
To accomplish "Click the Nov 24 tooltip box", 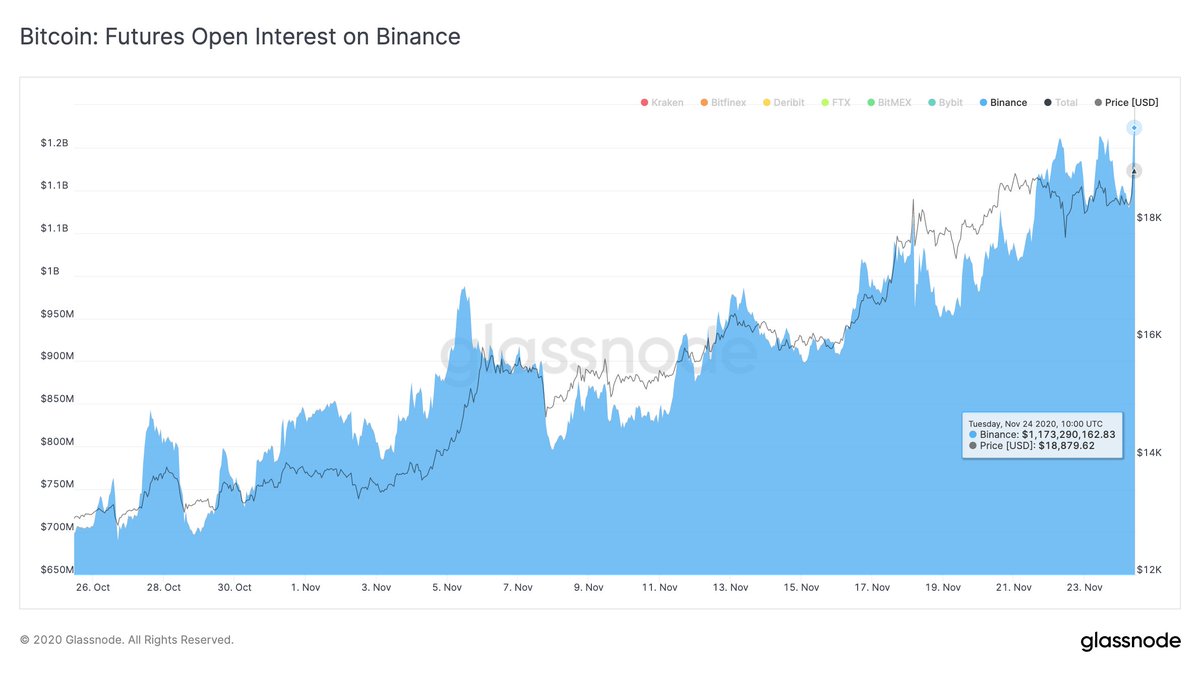I will 1042,434.
